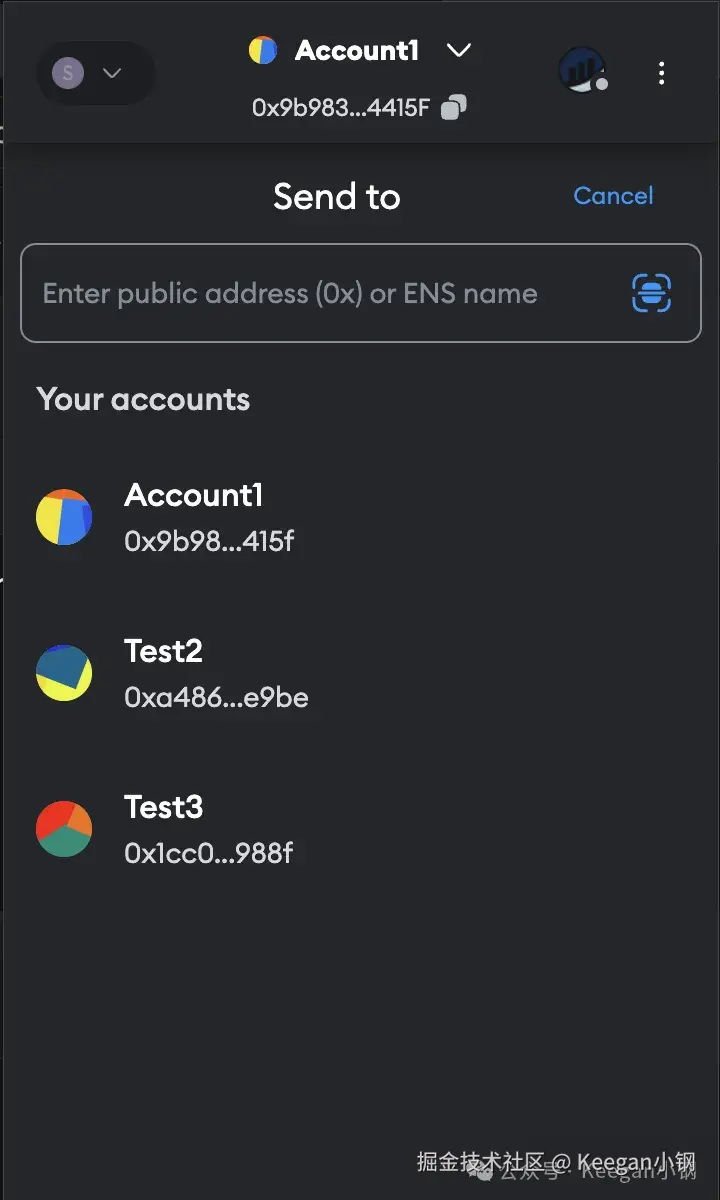Viewport: 720px width, 1200px height.
Task: Click the header address 0x9b983...4415F
Action: [341, 108]
